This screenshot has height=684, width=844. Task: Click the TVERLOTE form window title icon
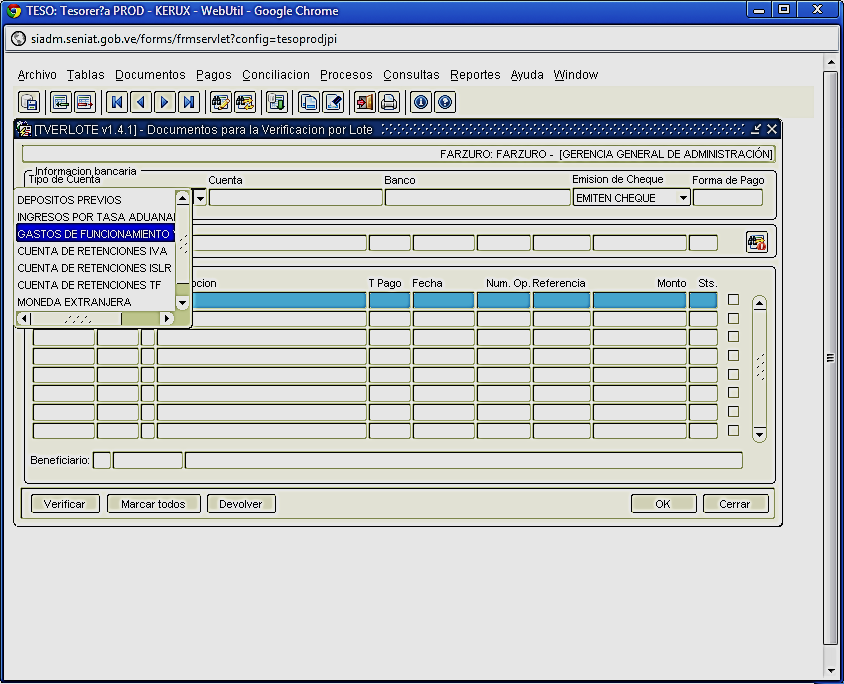coord(24,129)
